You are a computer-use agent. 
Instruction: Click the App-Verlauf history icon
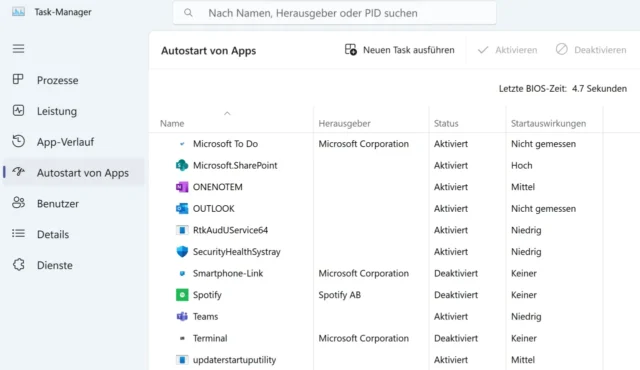pyautogui.click(x=18, y=141)
